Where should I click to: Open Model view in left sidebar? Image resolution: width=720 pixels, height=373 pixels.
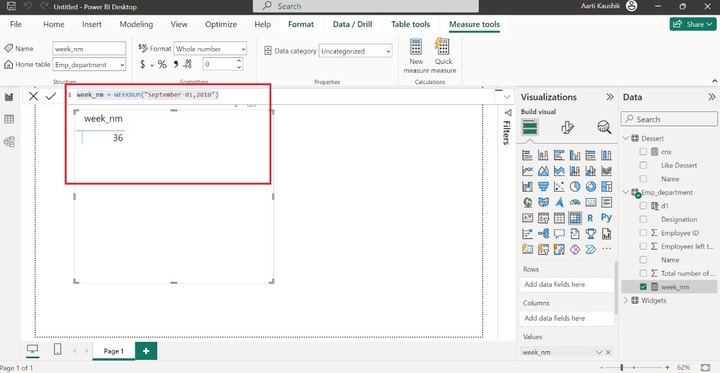pos(9,142)
